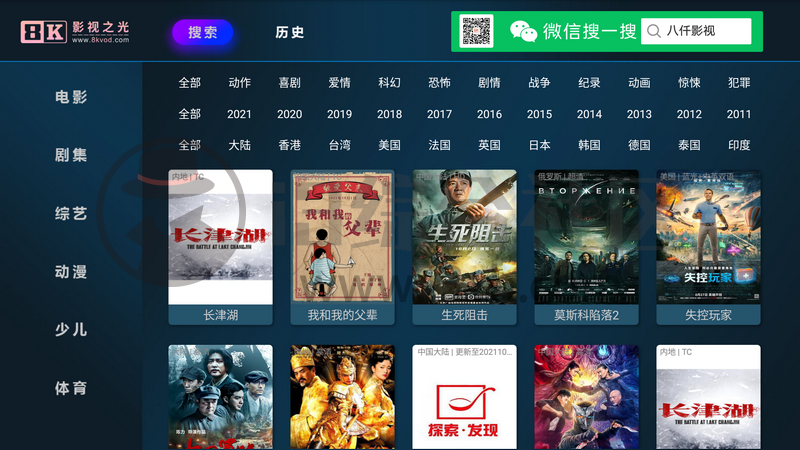Select the 动作 genre filter
The image size is (800, 450).
point(239,83)
